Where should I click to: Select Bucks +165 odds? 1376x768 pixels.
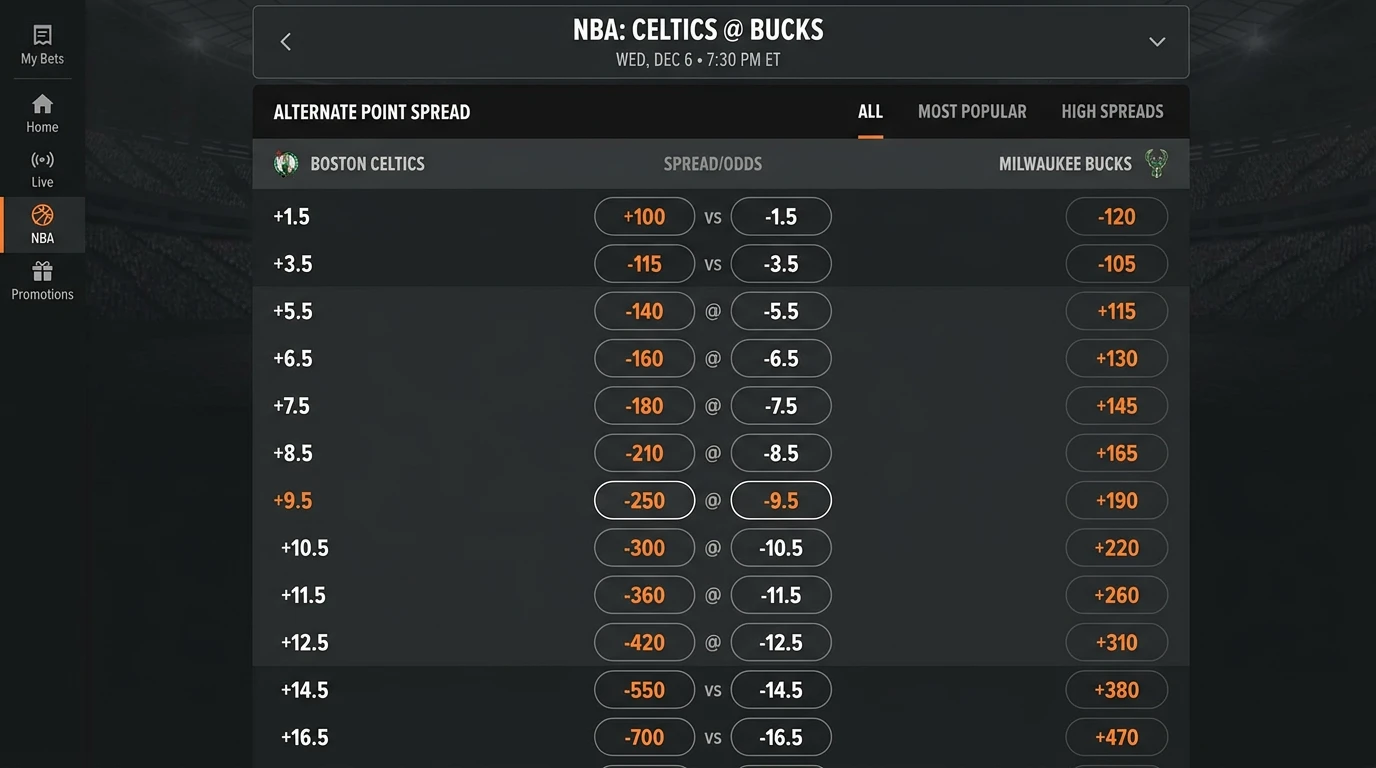tap(1116, 453)
